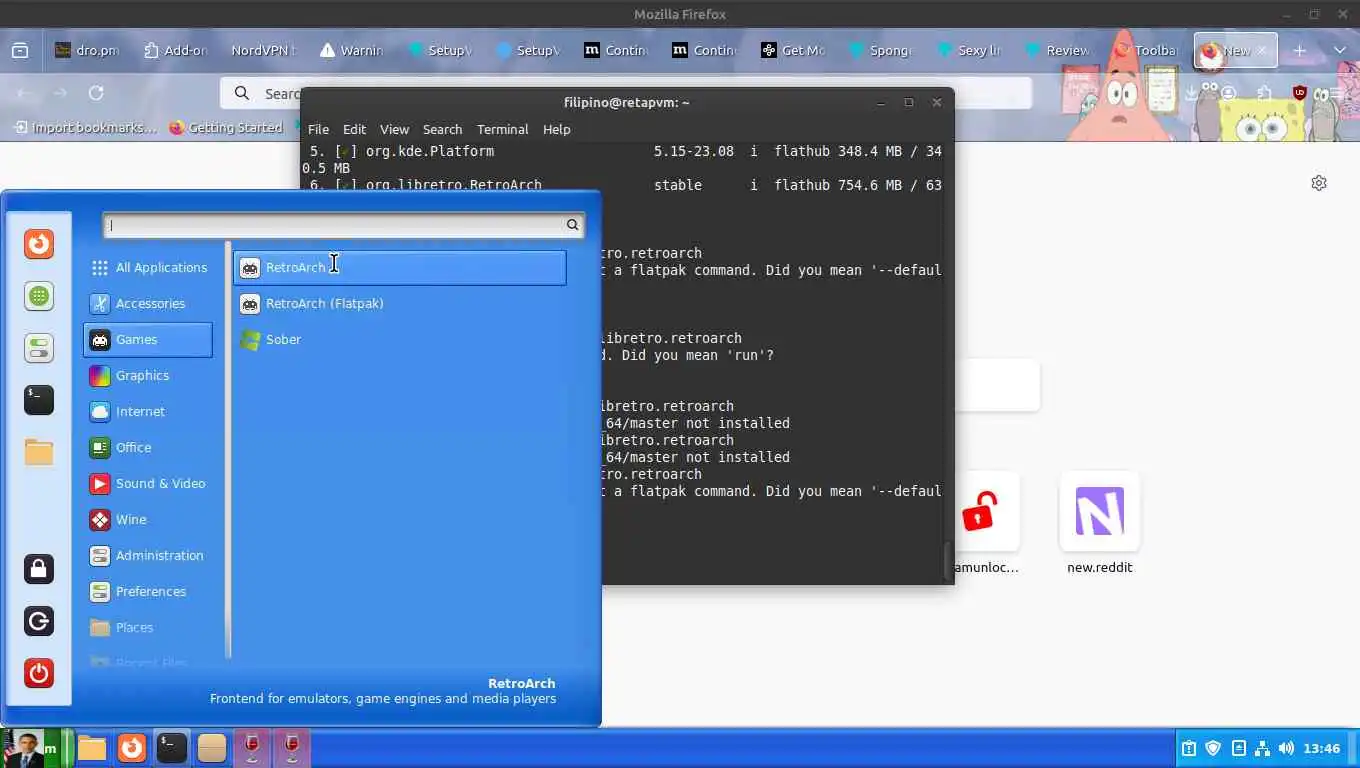The height and width of the screenshot is (768, 1360).
Task: Open the terminal Terminal menu
Action: coord(502,129)
